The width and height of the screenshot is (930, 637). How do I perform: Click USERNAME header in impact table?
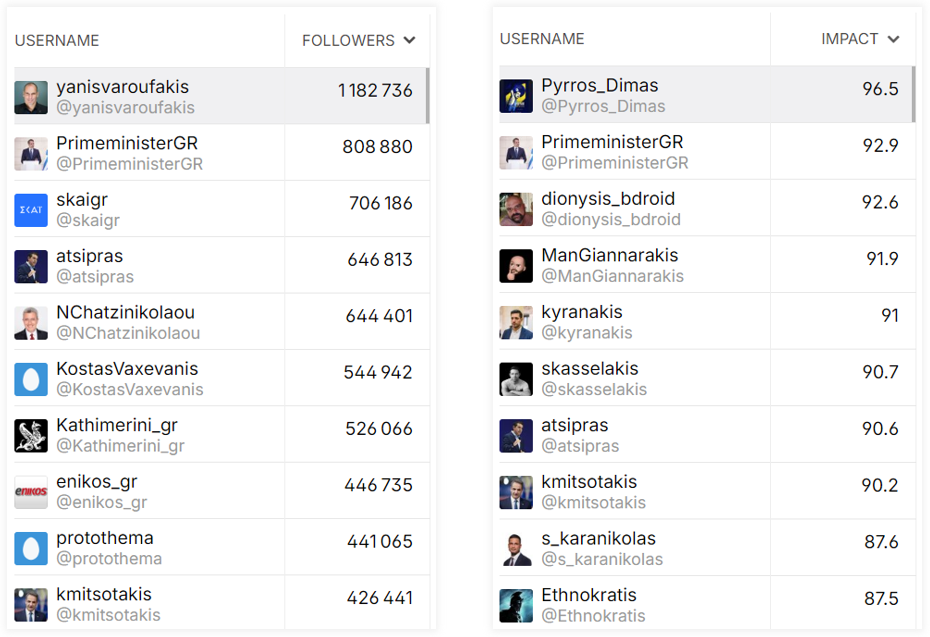(x=542, y=39)
